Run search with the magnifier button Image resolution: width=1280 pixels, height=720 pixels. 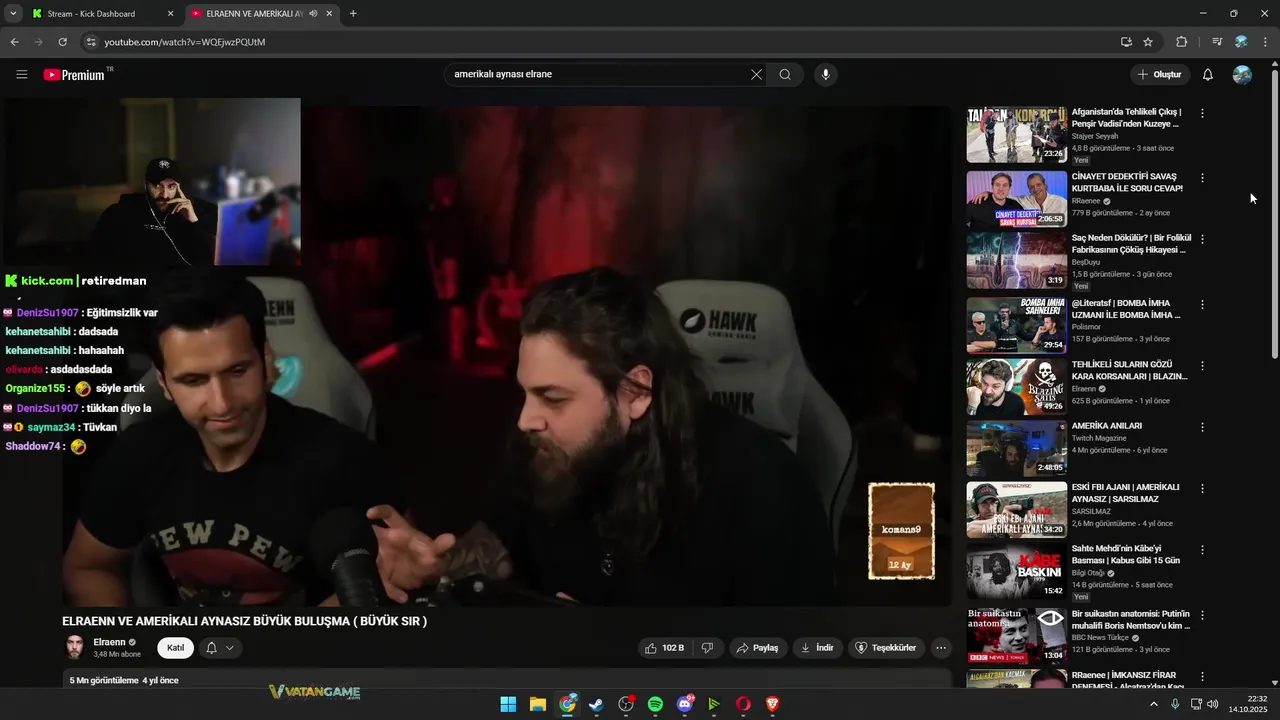[785, 74]
